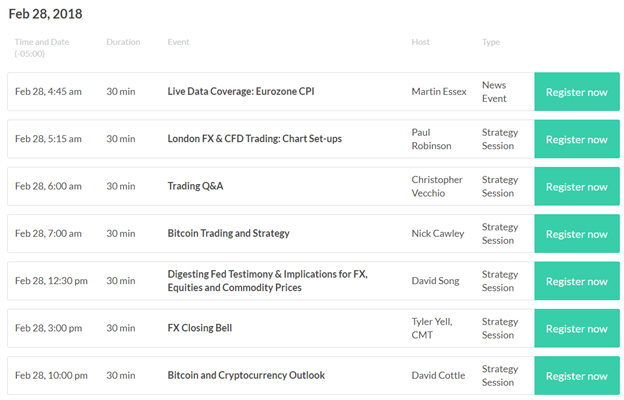Open the FX Closing Bell event title
624x400 pixels.
point(200,328)
